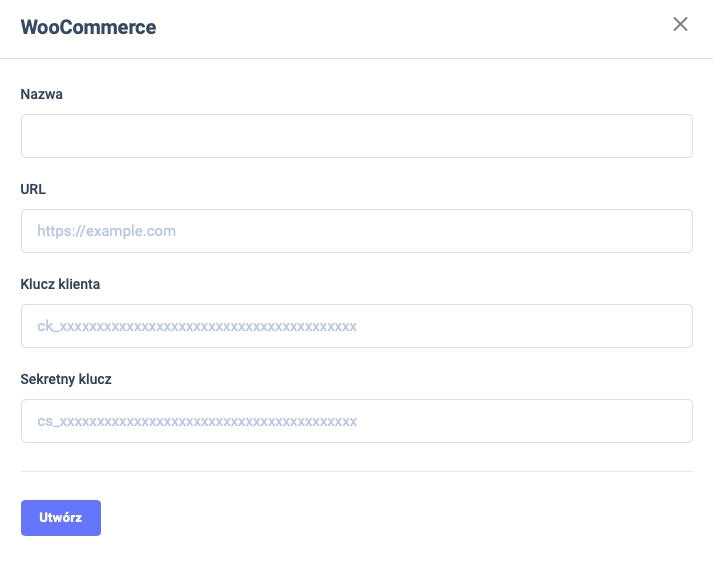Click empty space right of Utwórz button
The width and height of the screenshot is (713, 576).
point(400,518)
